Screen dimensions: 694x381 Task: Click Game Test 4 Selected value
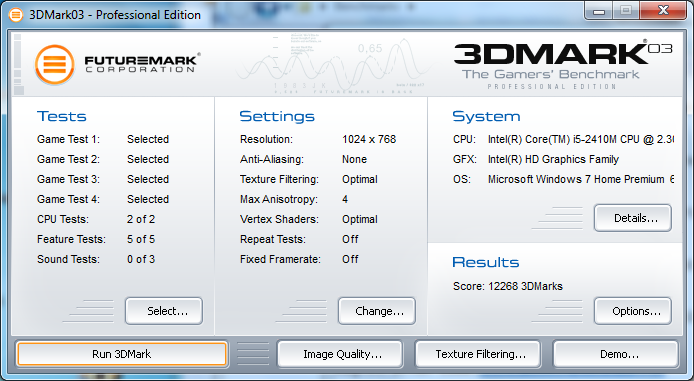pos(148,199)
